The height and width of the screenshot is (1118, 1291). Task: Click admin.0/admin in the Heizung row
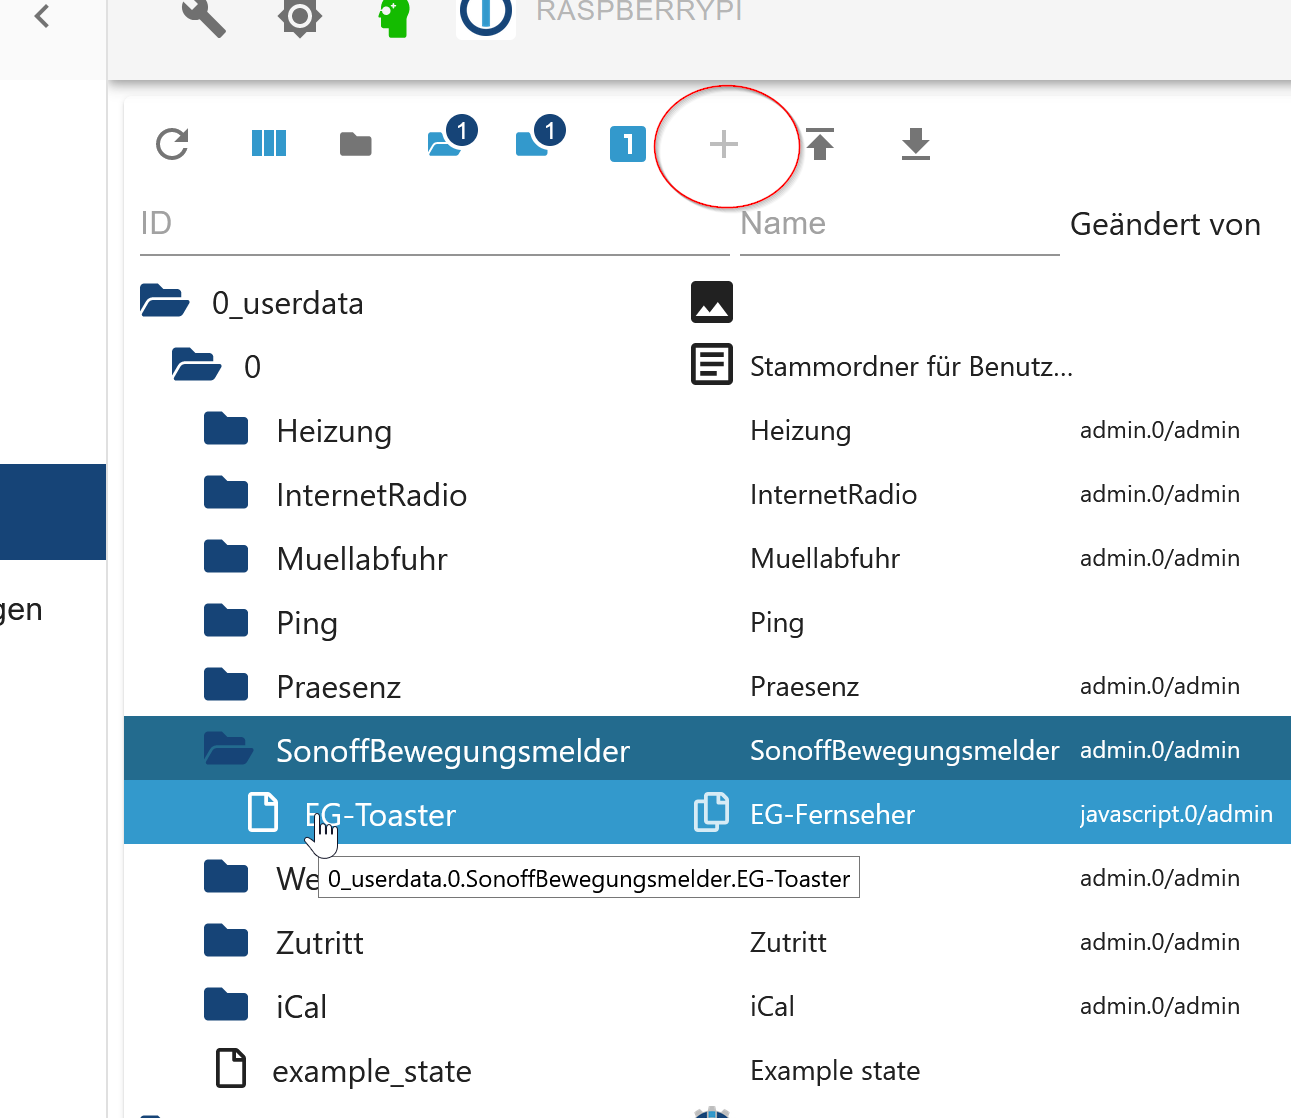click(1160, 430)
